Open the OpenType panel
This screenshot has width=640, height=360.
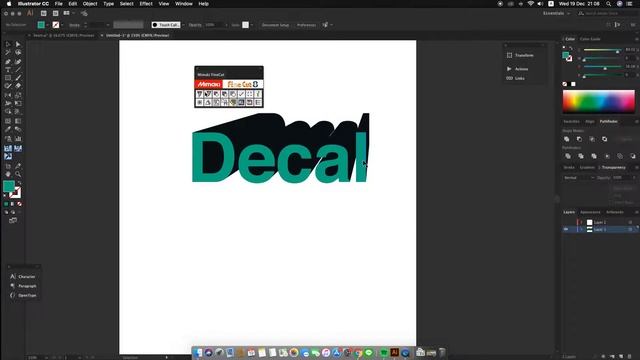23,296
